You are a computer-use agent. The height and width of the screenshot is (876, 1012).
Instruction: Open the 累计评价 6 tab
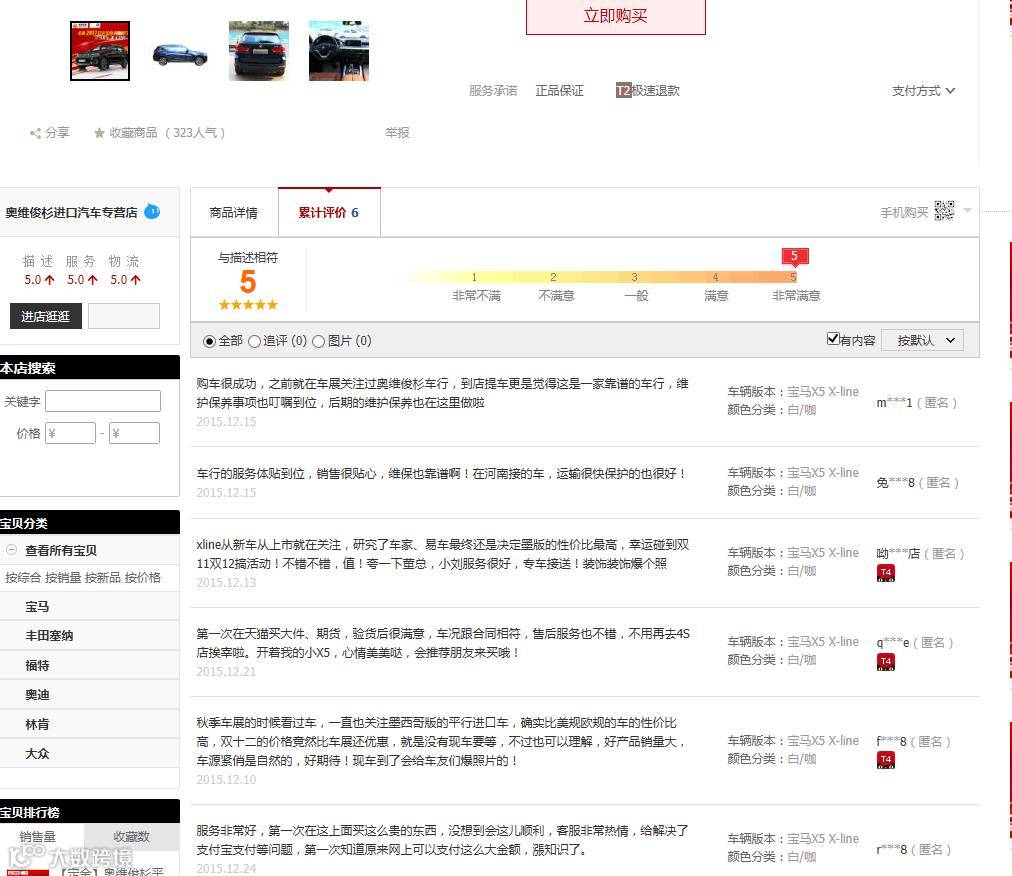click(329, 212)
